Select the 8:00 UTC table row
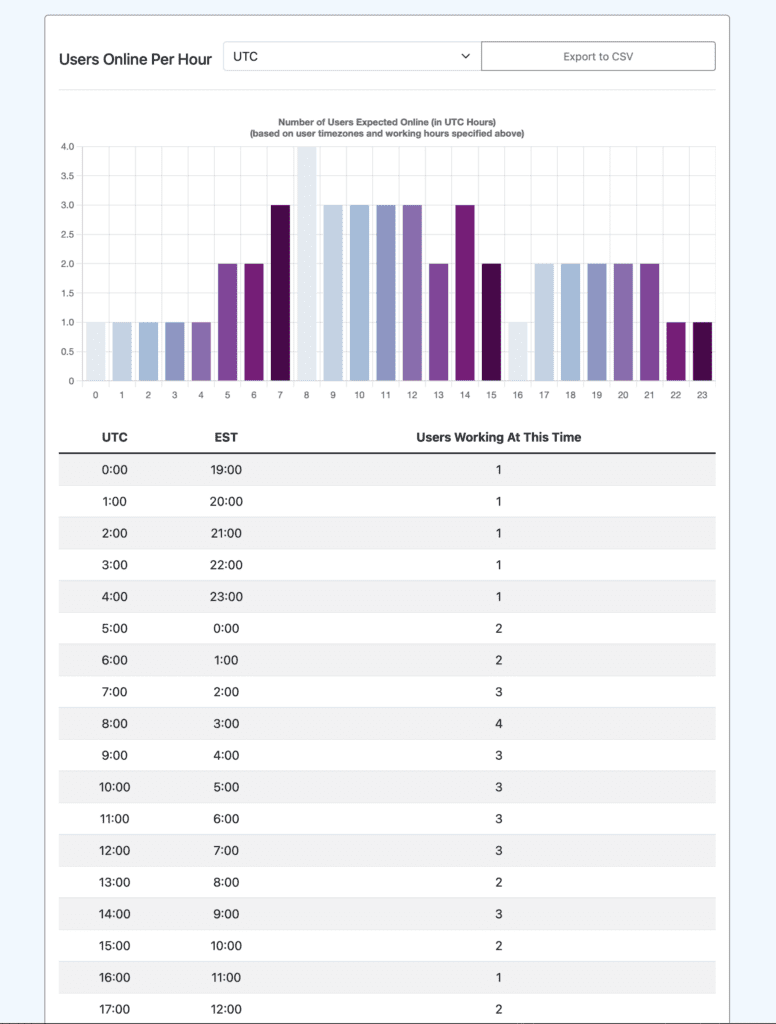The image size is (776, 1024). point(387,723)
